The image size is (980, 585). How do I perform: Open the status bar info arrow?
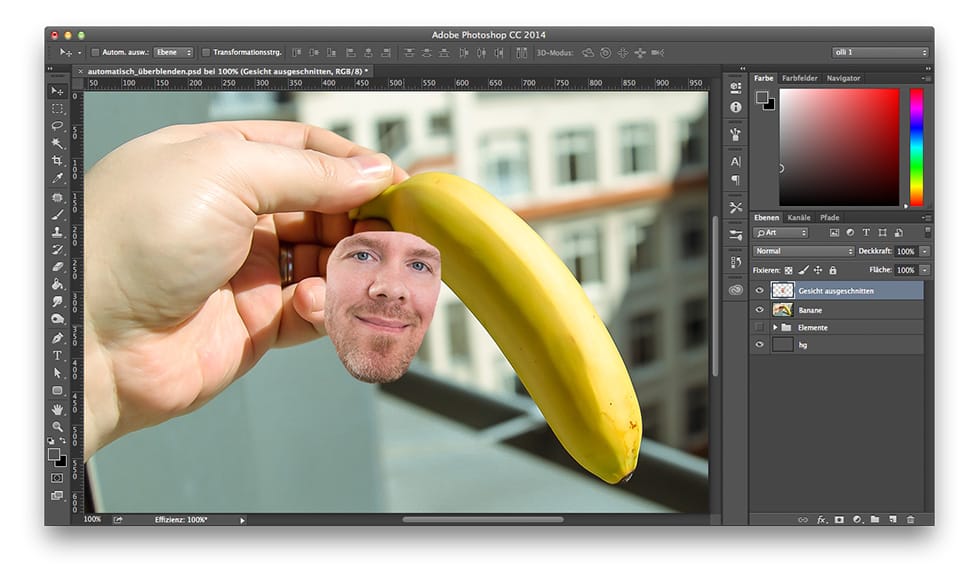242,520
